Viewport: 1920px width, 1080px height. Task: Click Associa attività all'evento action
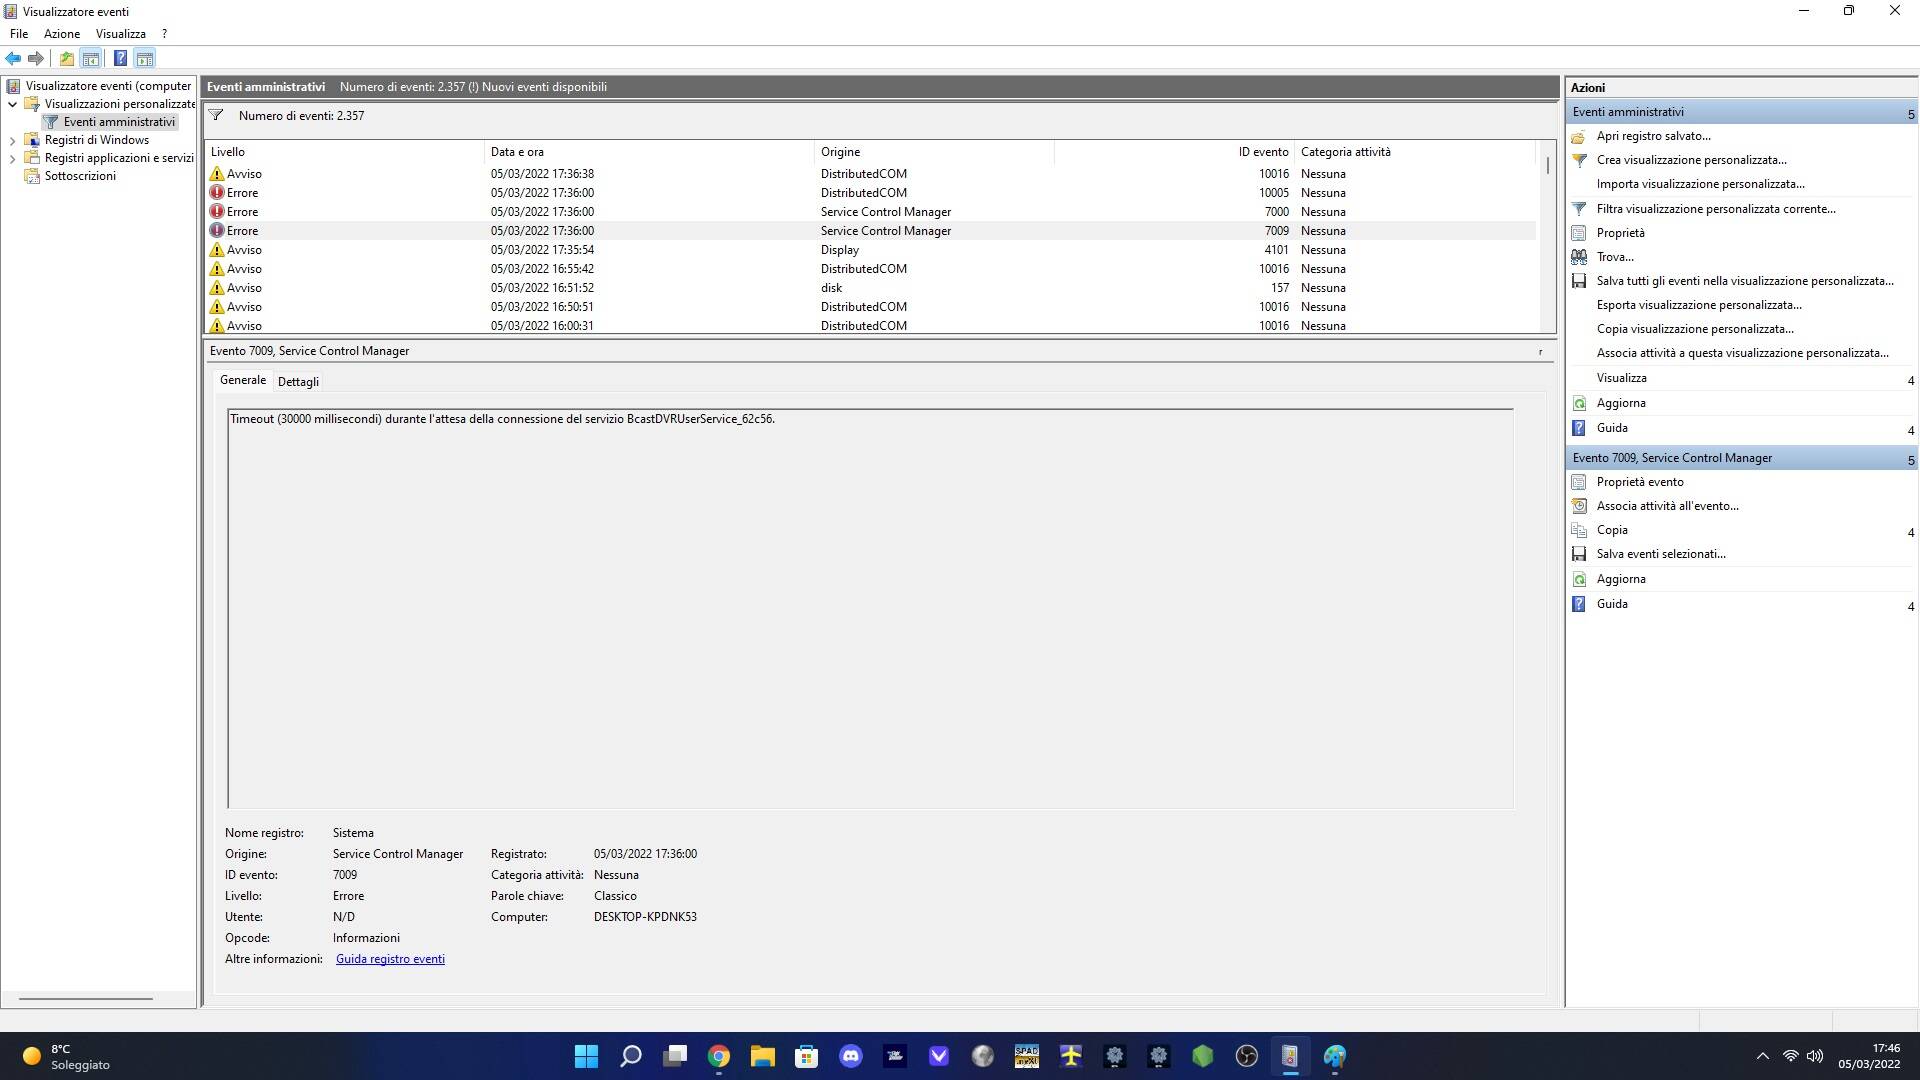coord(1667,506)
